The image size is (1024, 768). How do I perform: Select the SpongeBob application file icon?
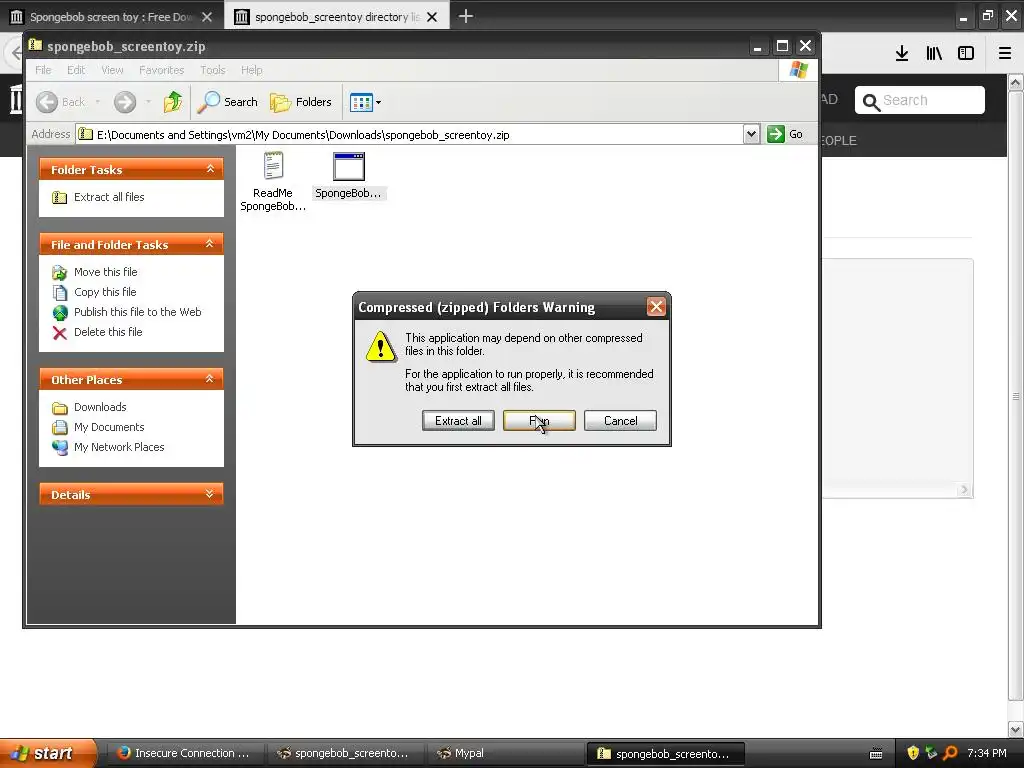point(349,166)
